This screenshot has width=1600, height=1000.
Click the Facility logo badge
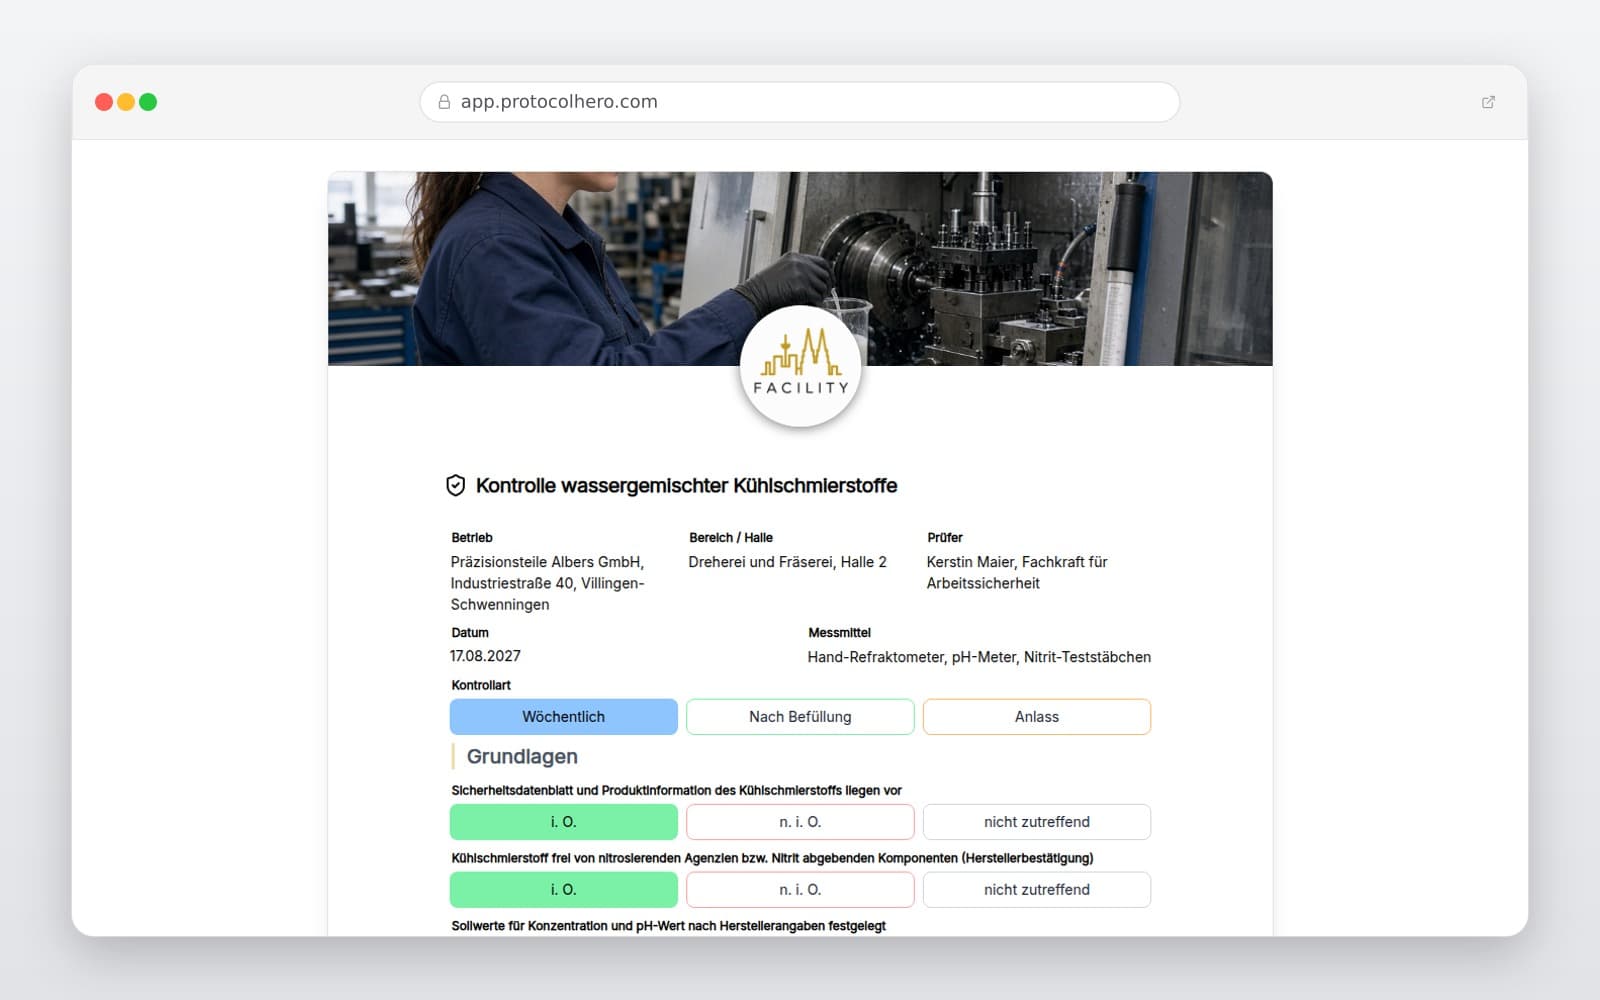800,366
